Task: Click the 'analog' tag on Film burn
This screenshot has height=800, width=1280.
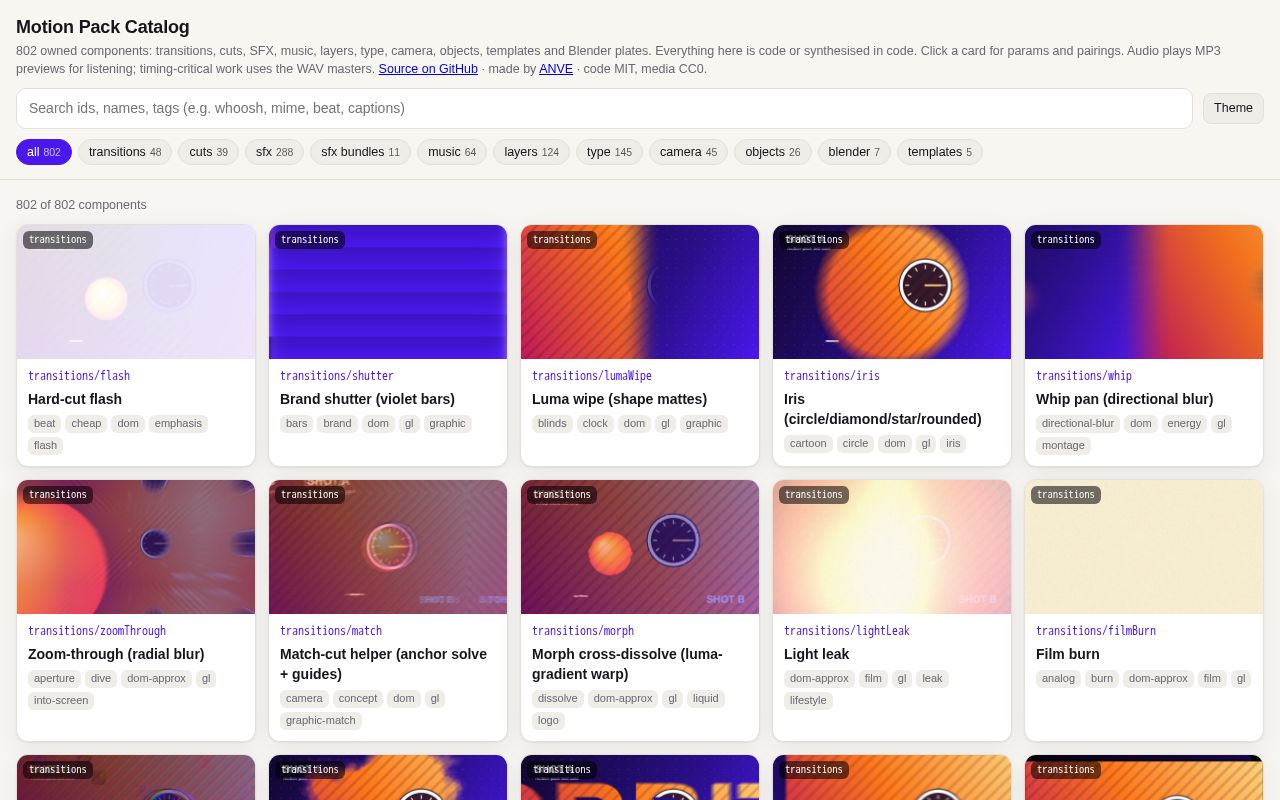Action: [x=1058, y=679]
